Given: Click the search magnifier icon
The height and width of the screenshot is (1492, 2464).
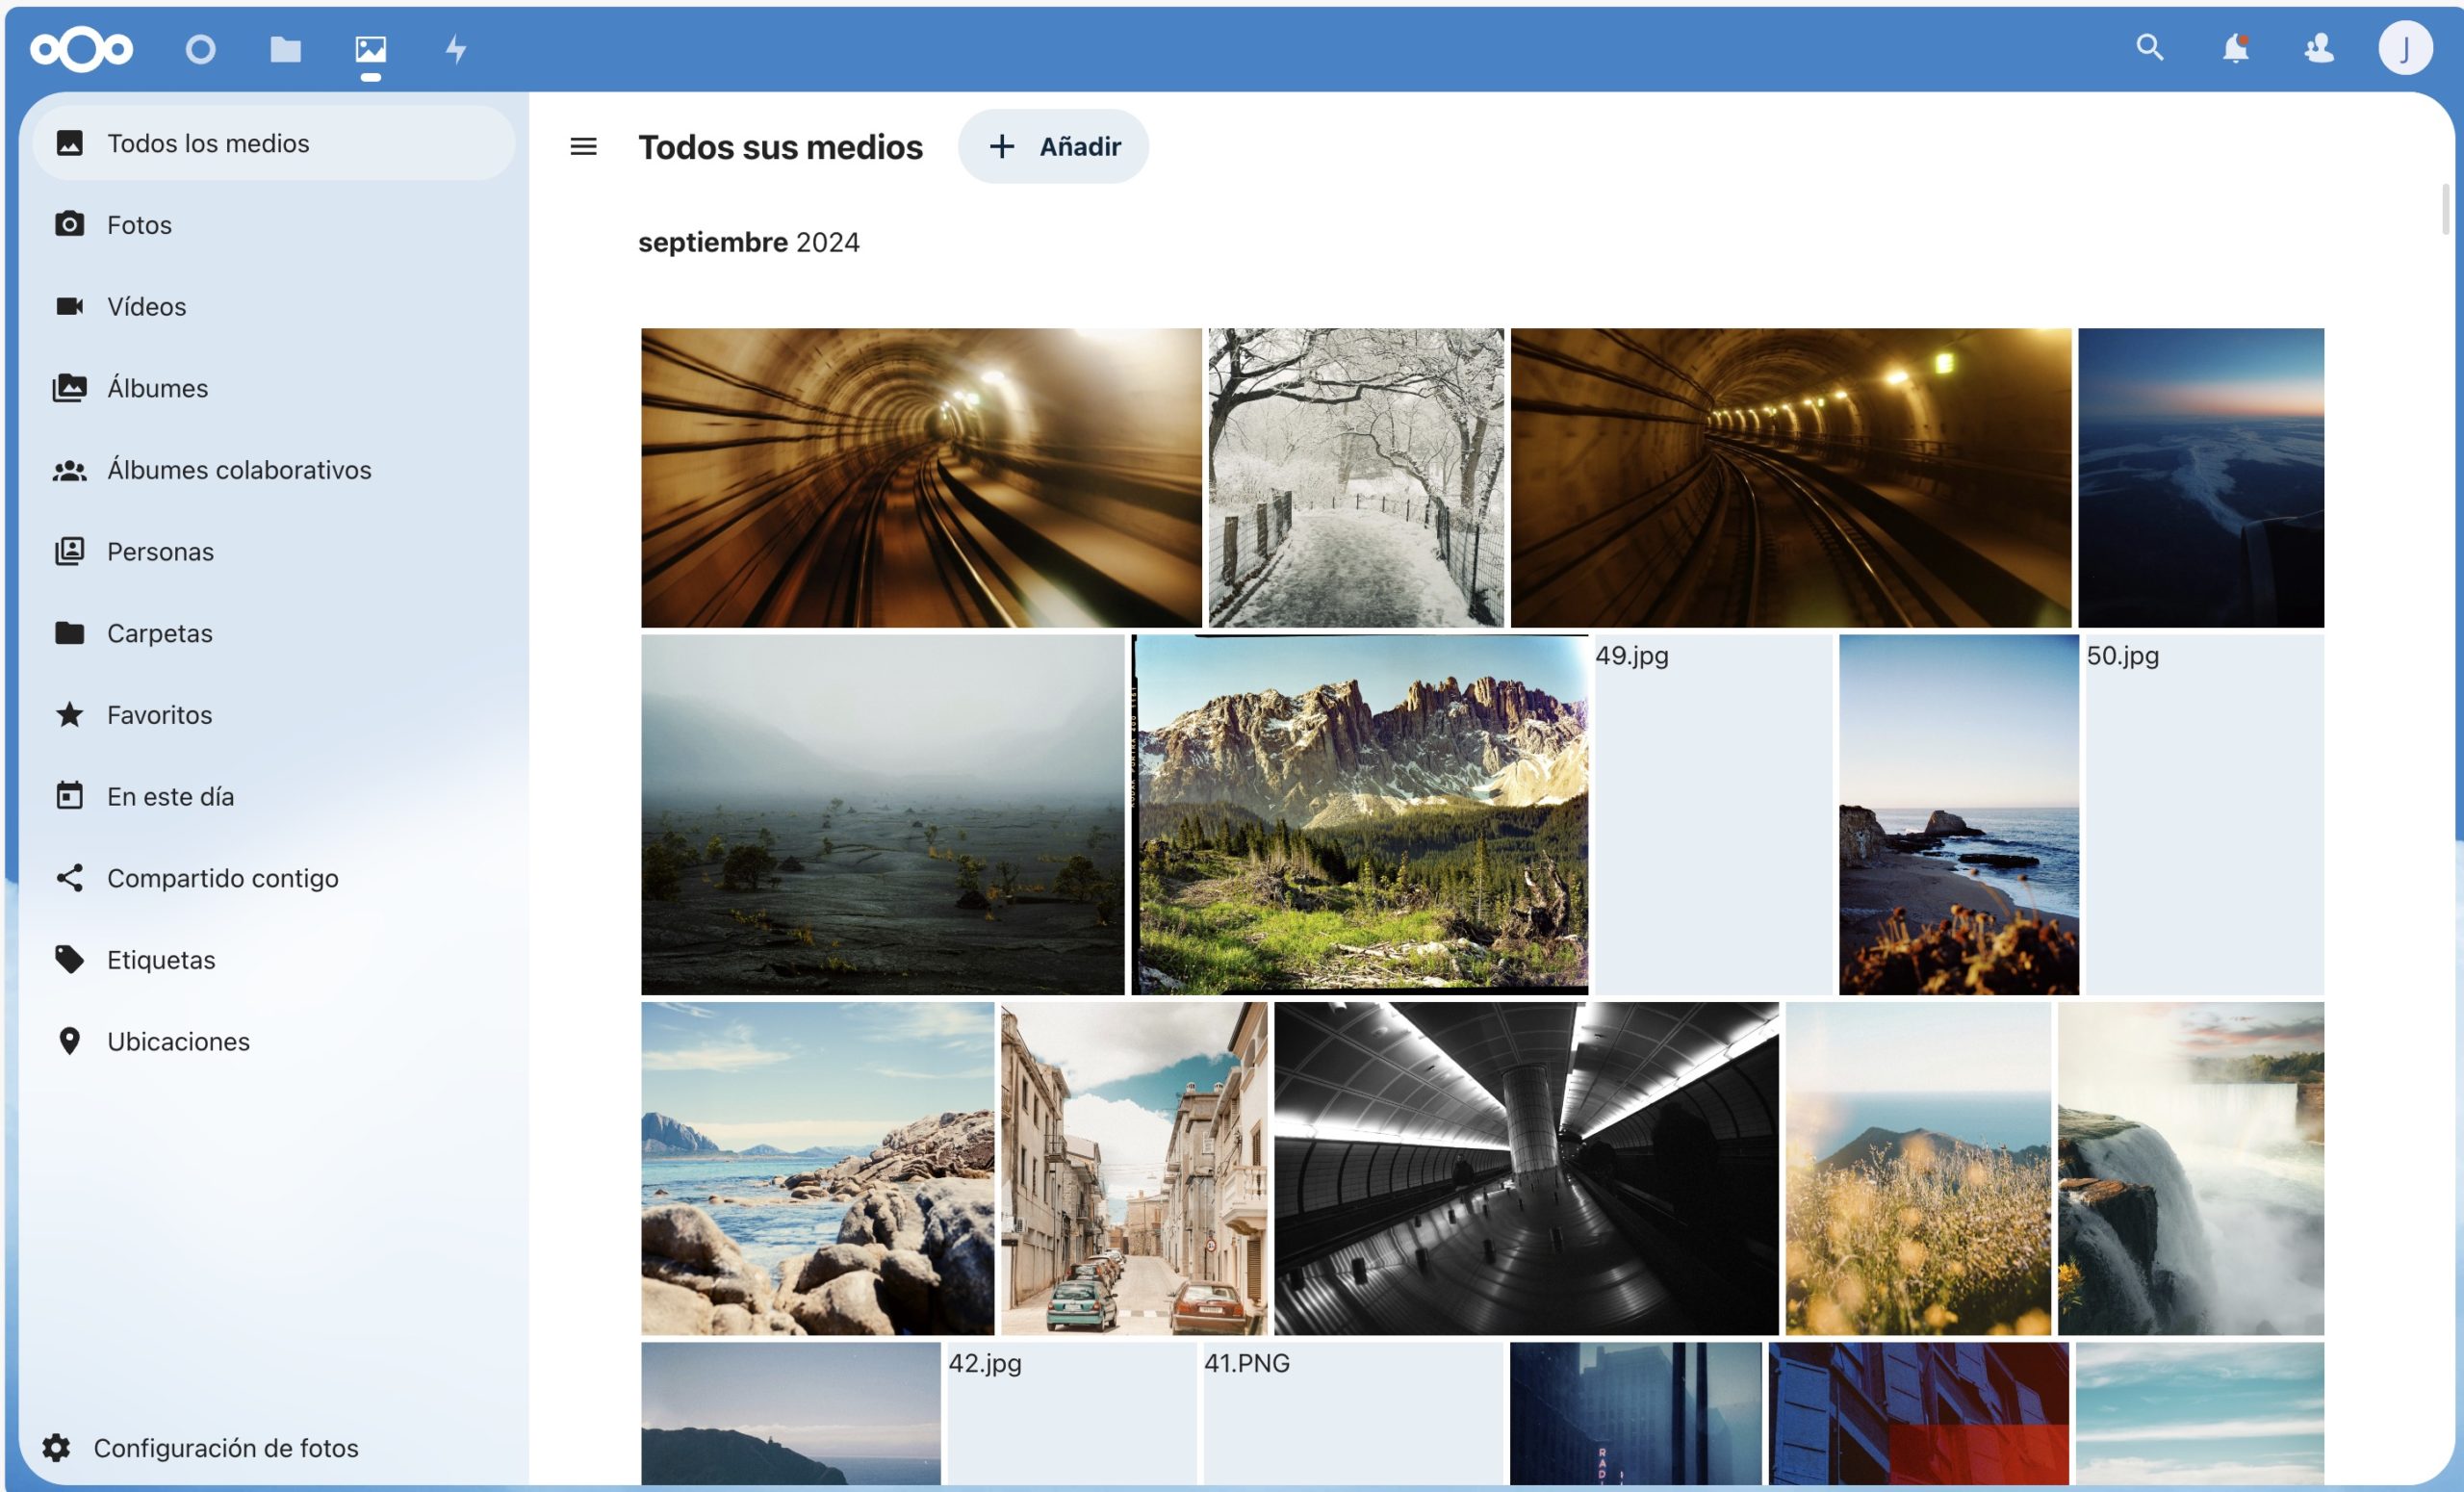Looking at the screenshot, I should pyautogui.click(x=2149, y=47).
